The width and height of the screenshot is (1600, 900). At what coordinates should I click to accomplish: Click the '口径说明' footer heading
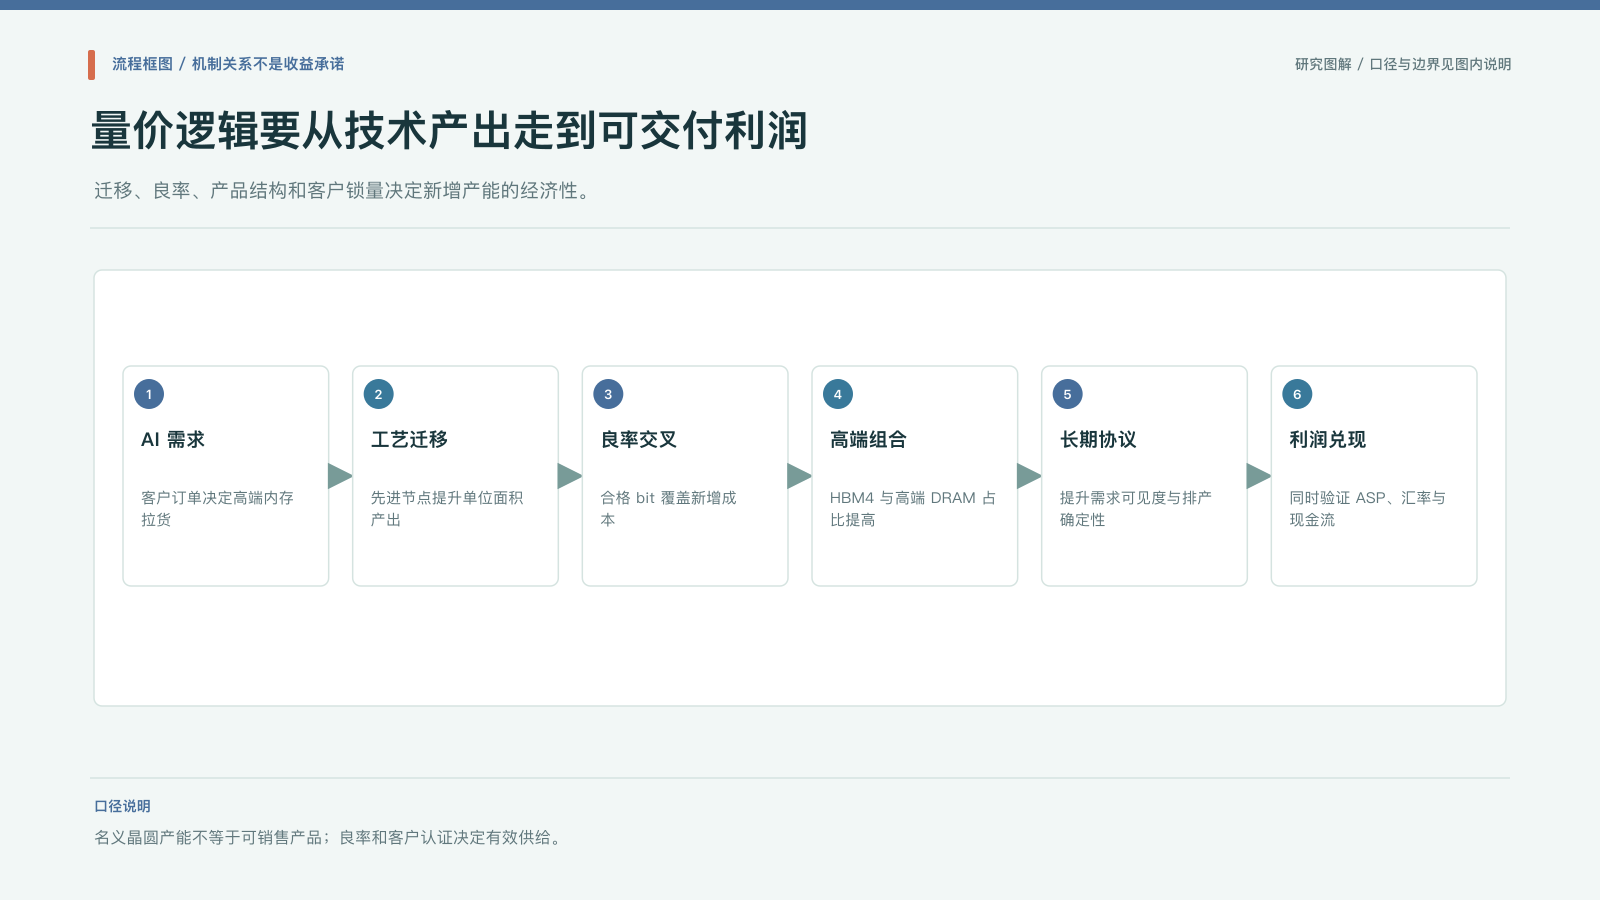pos(122,806)
